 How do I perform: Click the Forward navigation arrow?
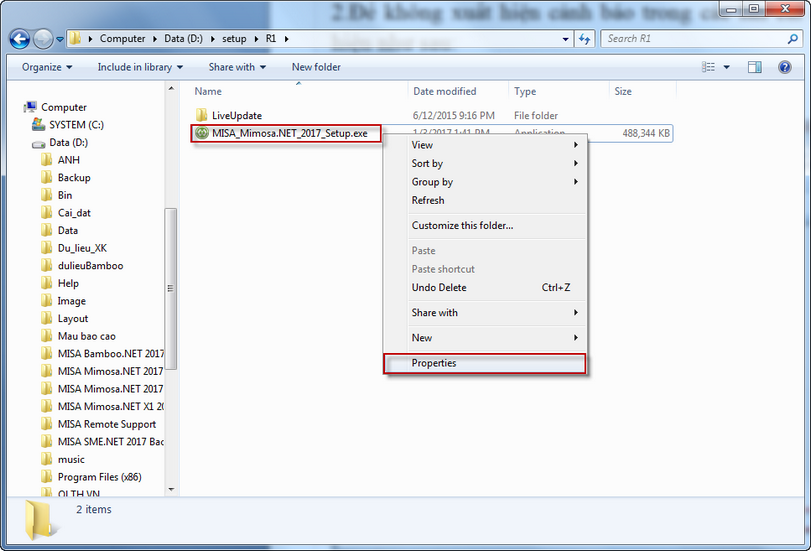tap(42, 39)
